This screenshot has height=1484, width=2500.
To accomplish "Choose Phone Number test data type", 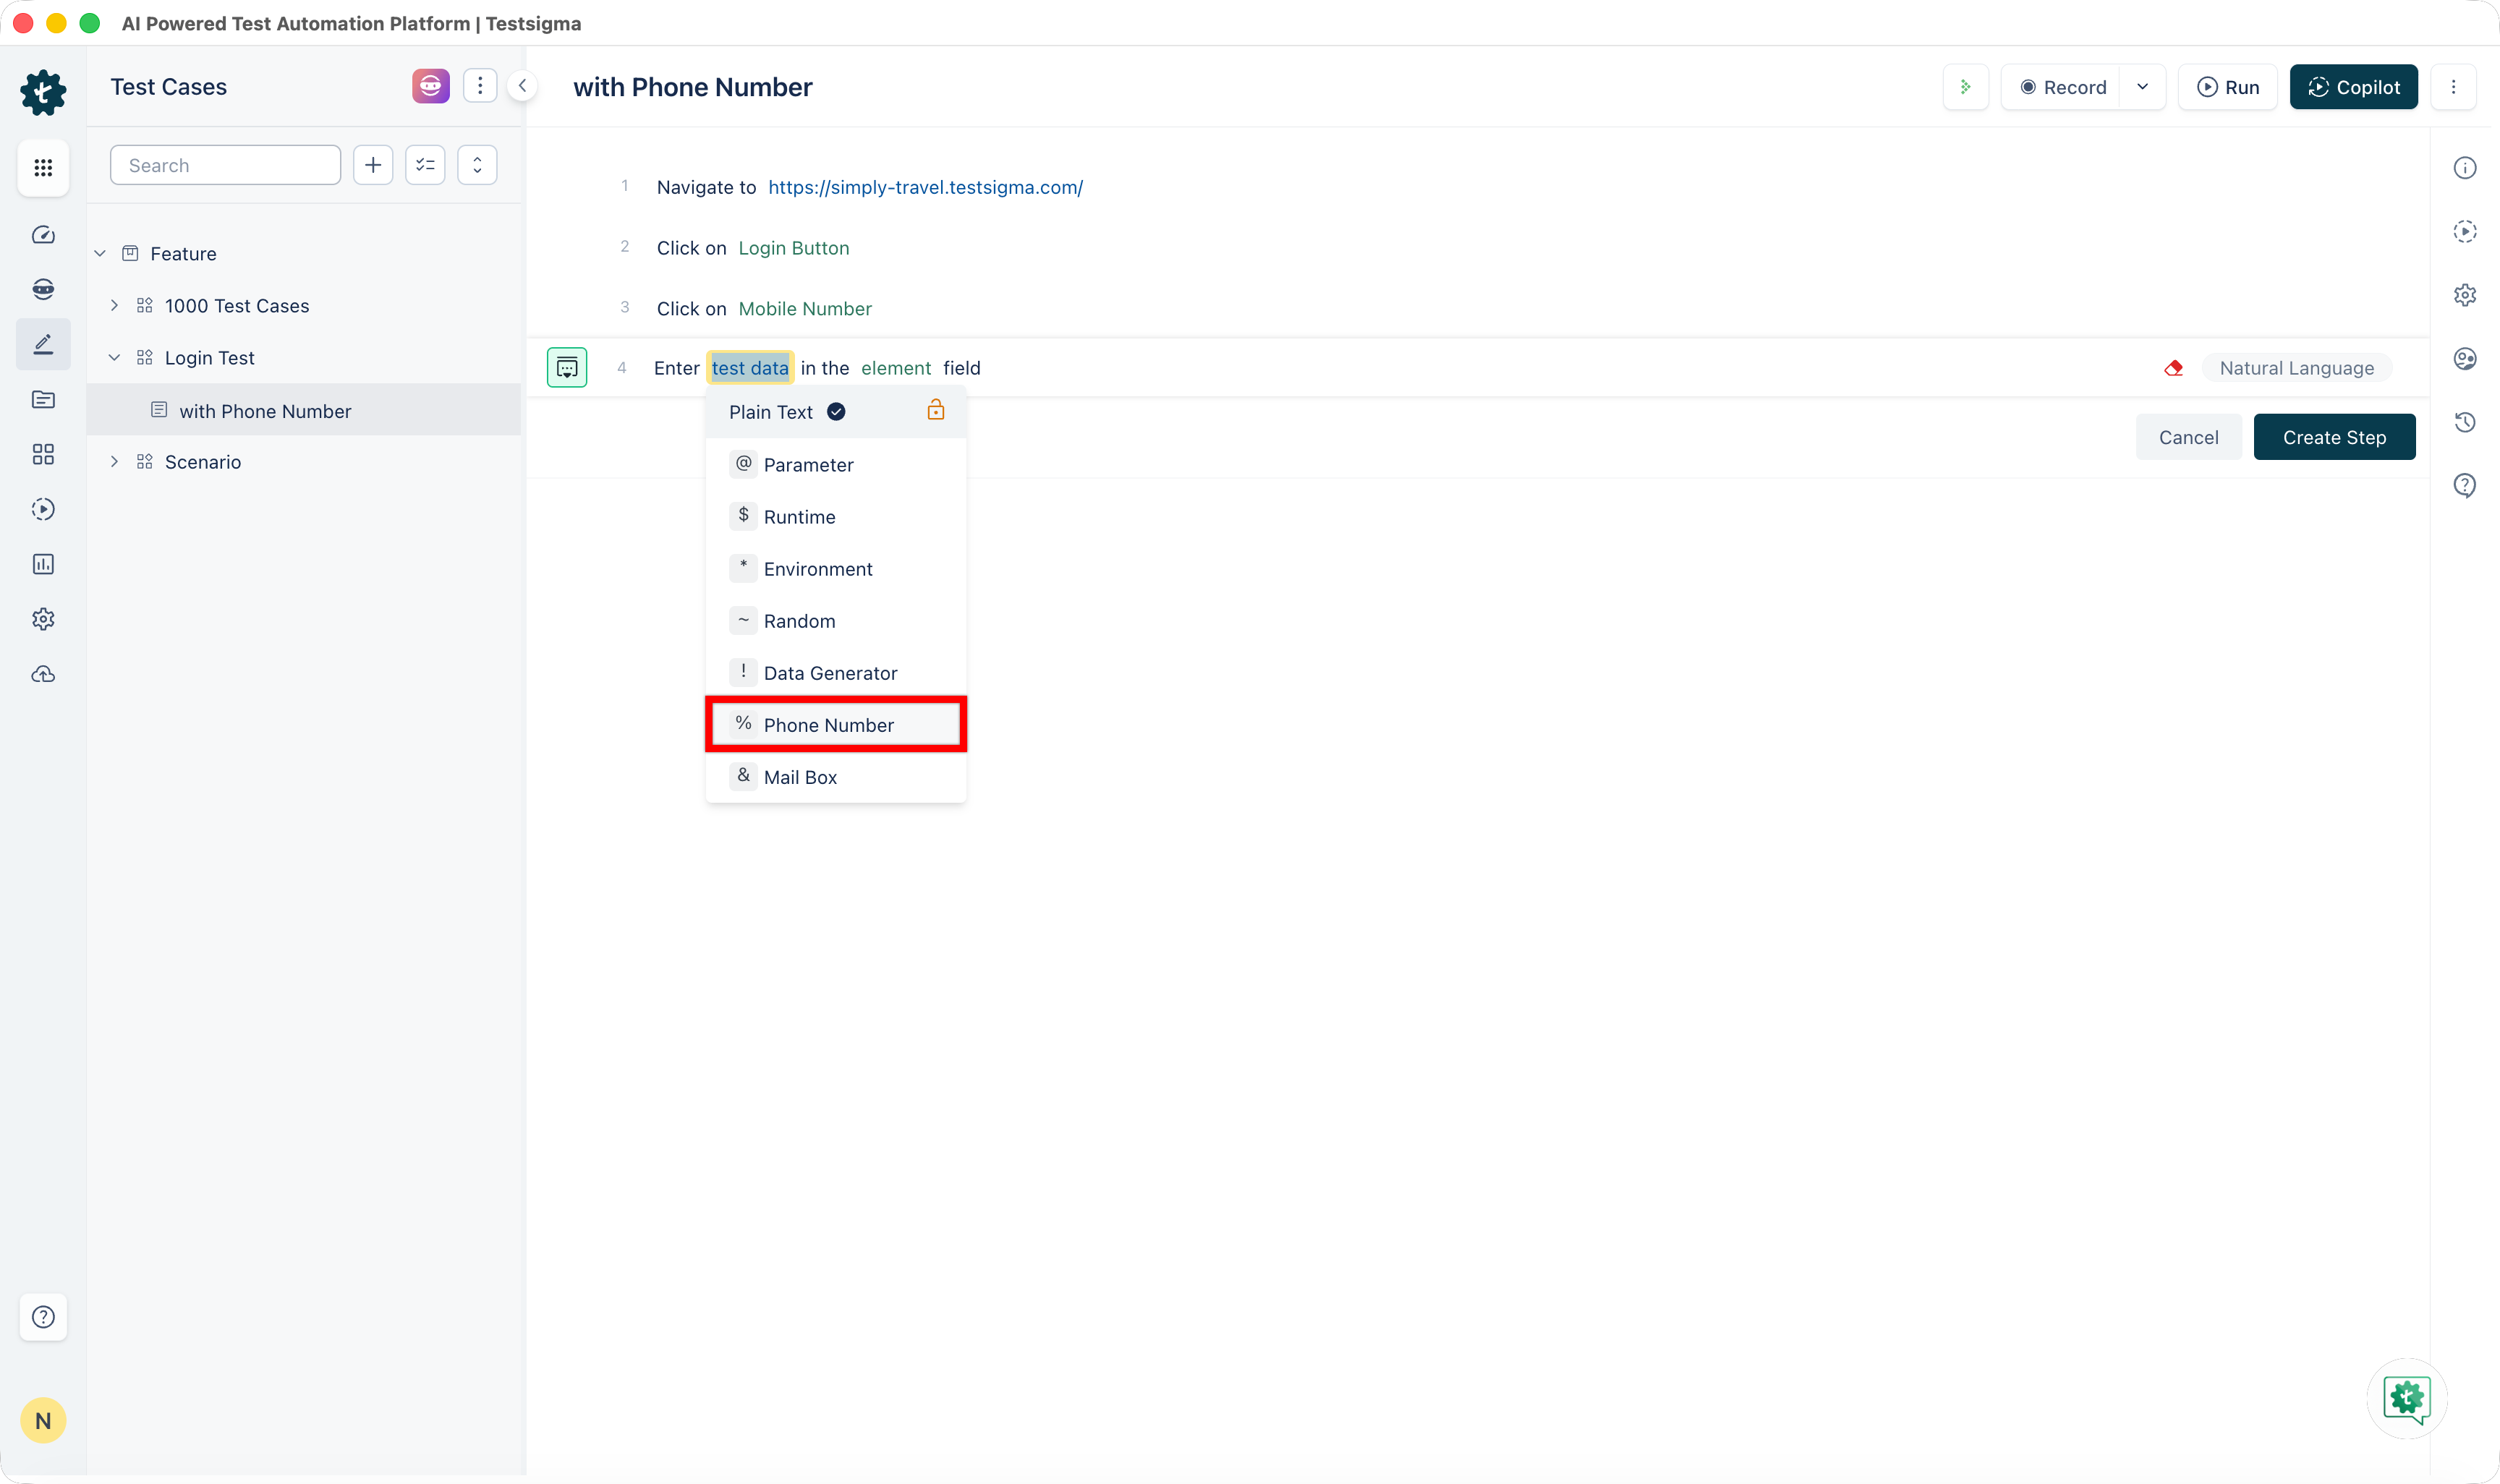I will [836, 725].
